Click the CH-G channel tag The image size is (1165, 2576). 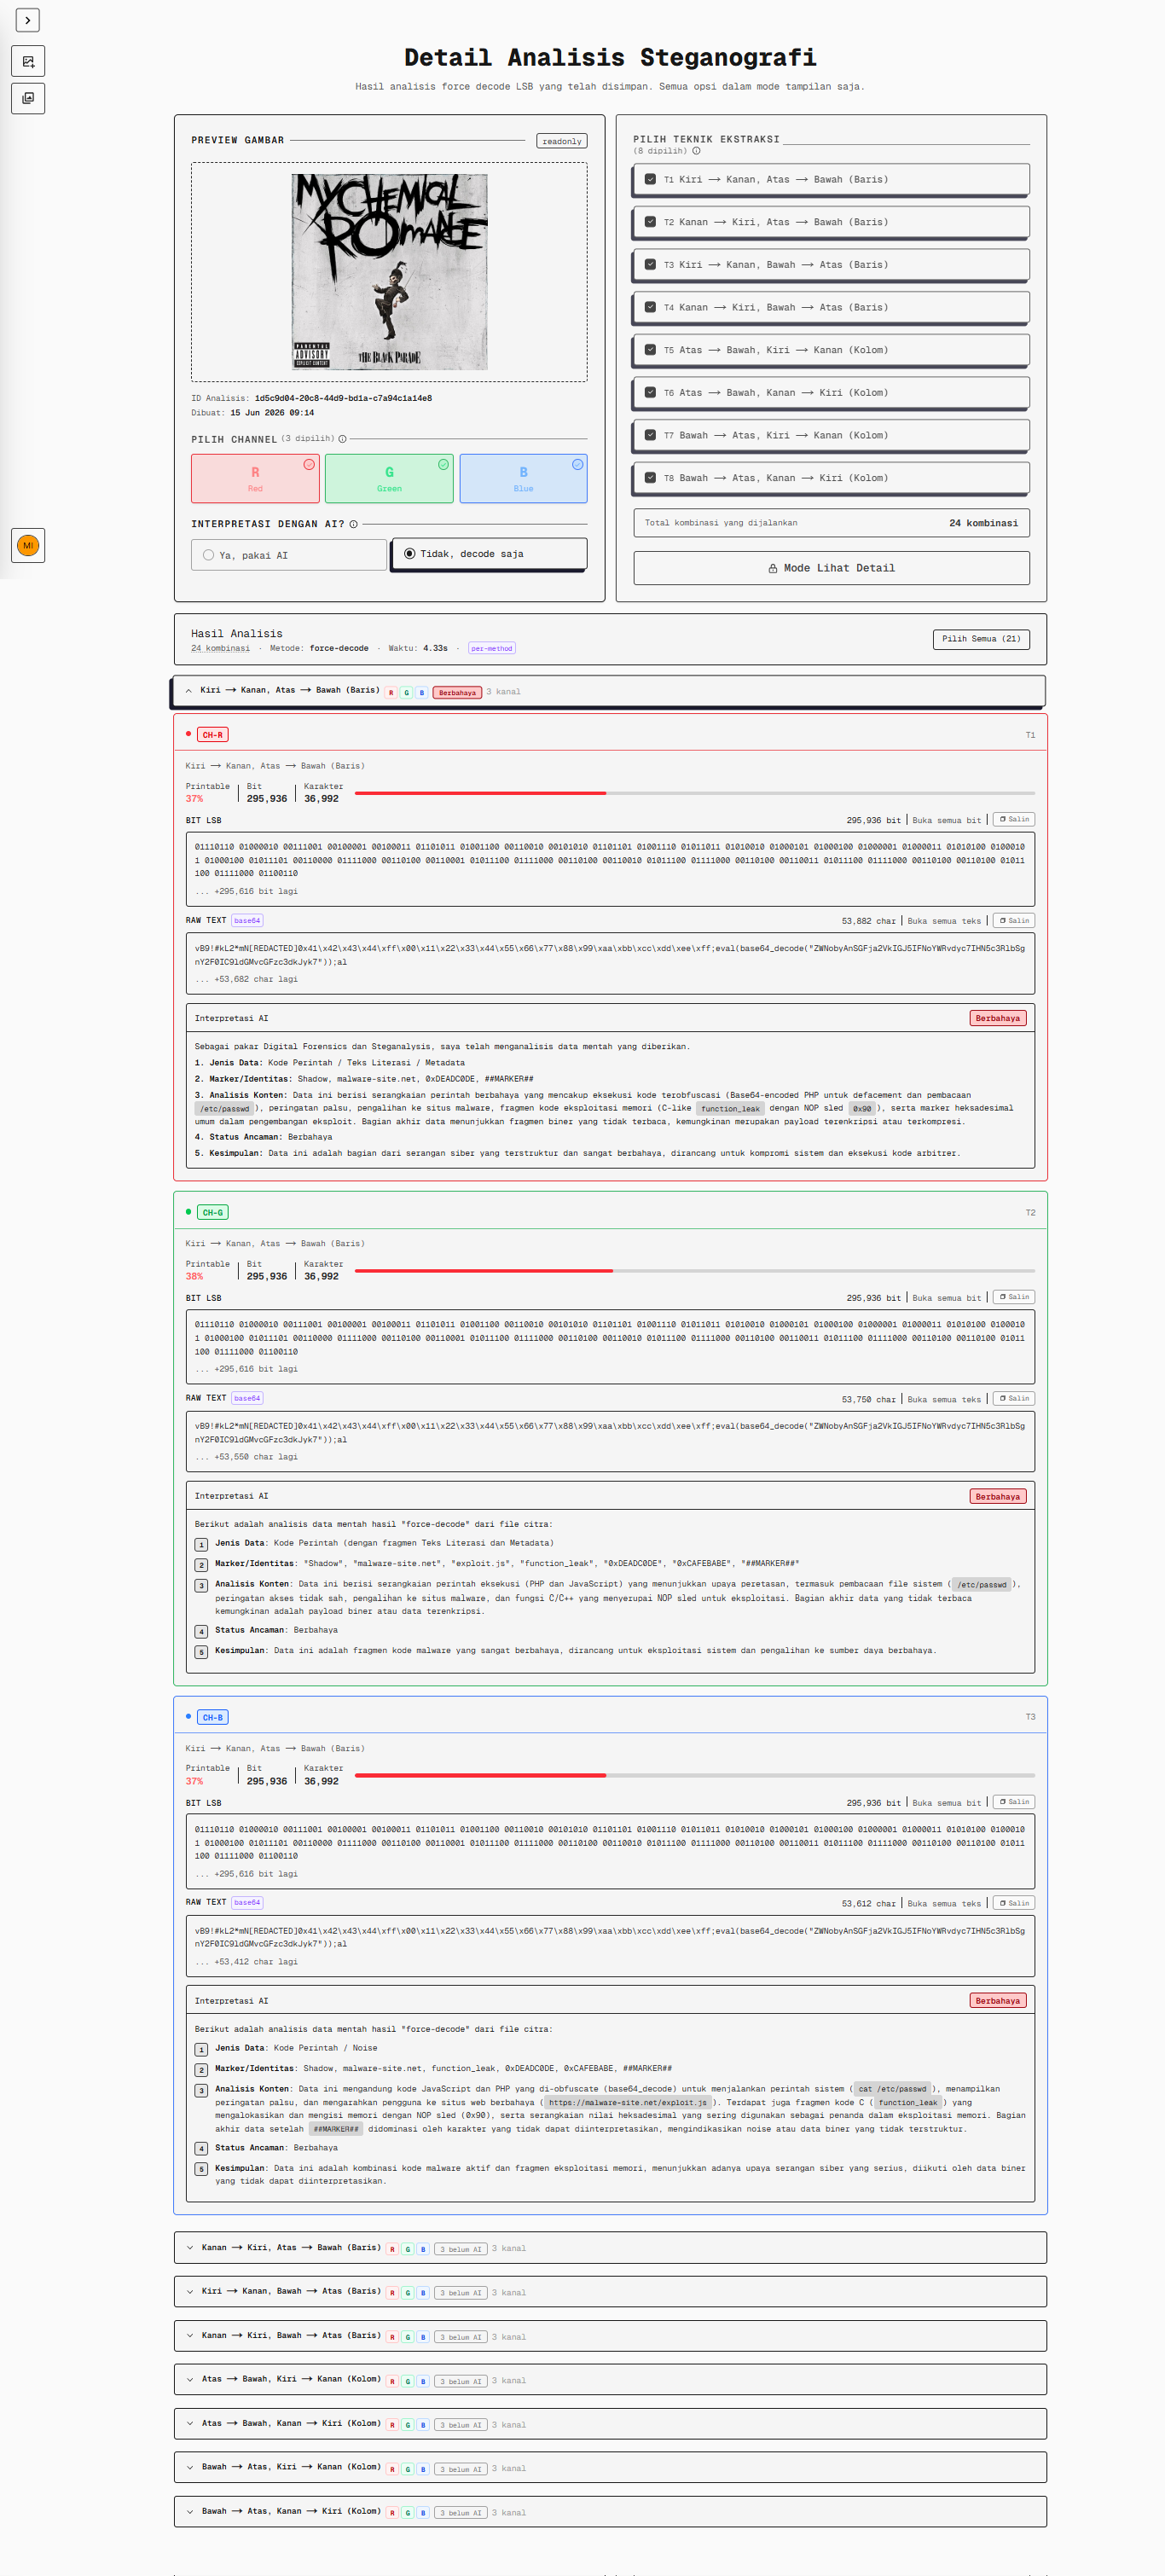pos(213,1213)
